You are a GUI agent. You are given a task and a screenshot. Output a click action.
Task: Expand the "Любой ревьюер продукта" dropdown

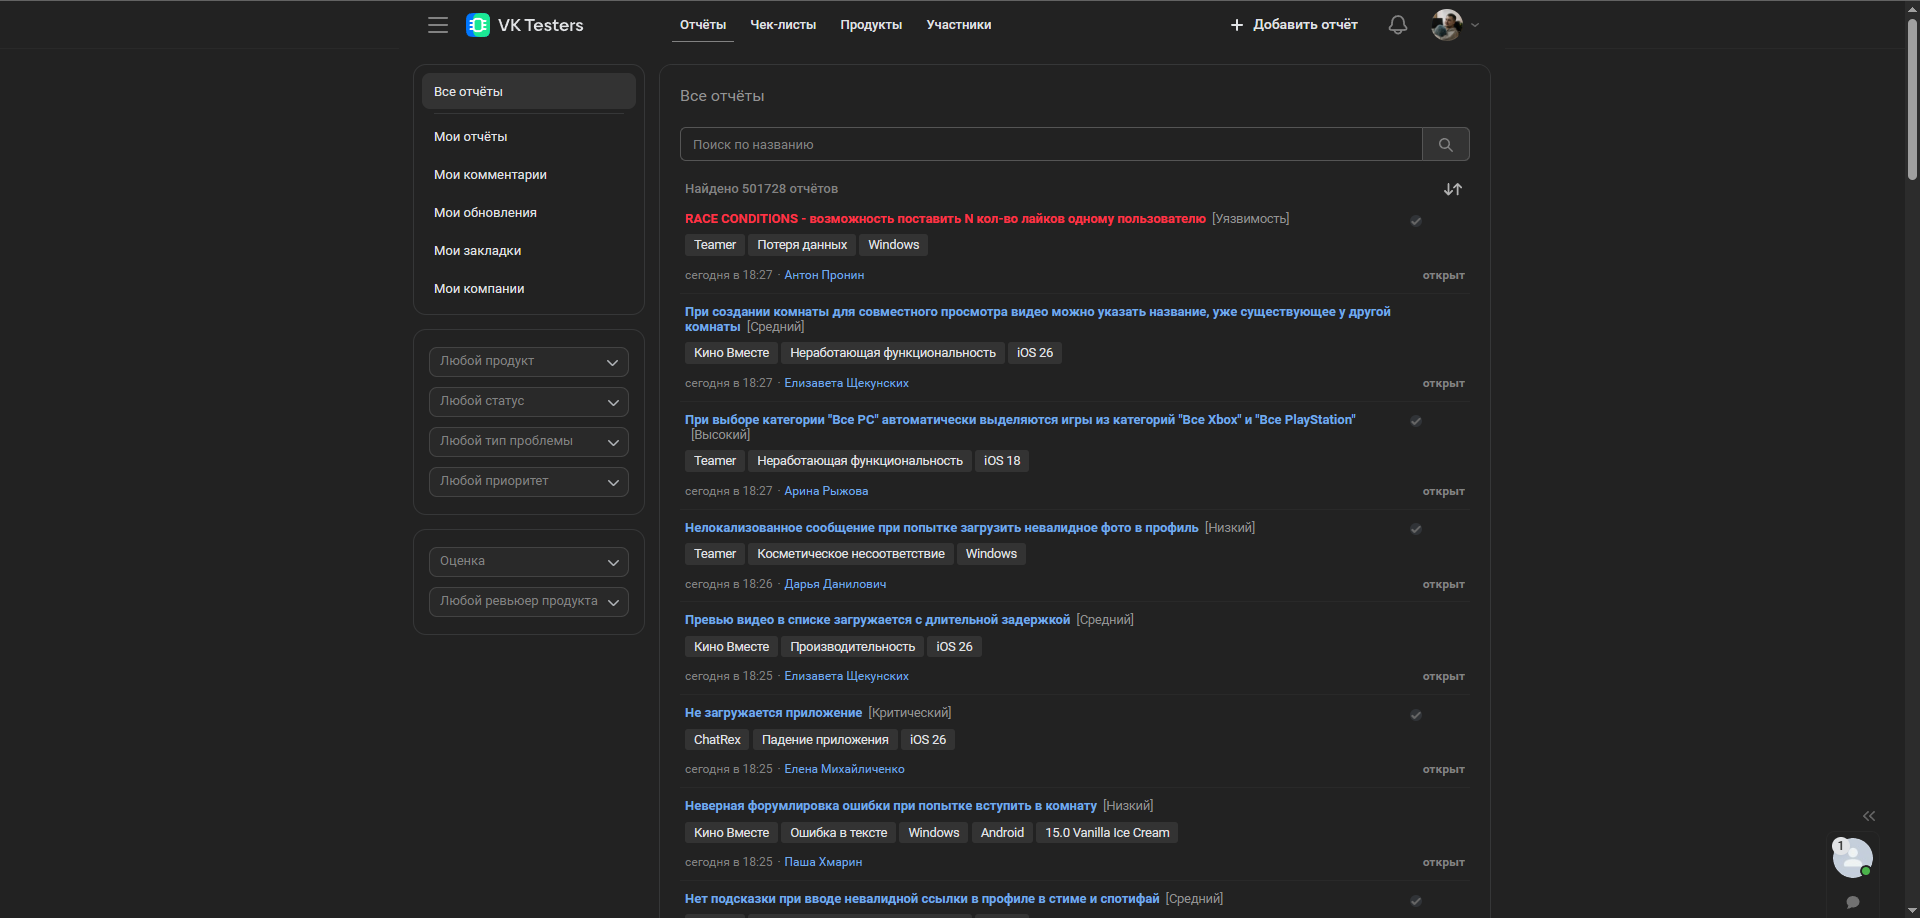529,602
